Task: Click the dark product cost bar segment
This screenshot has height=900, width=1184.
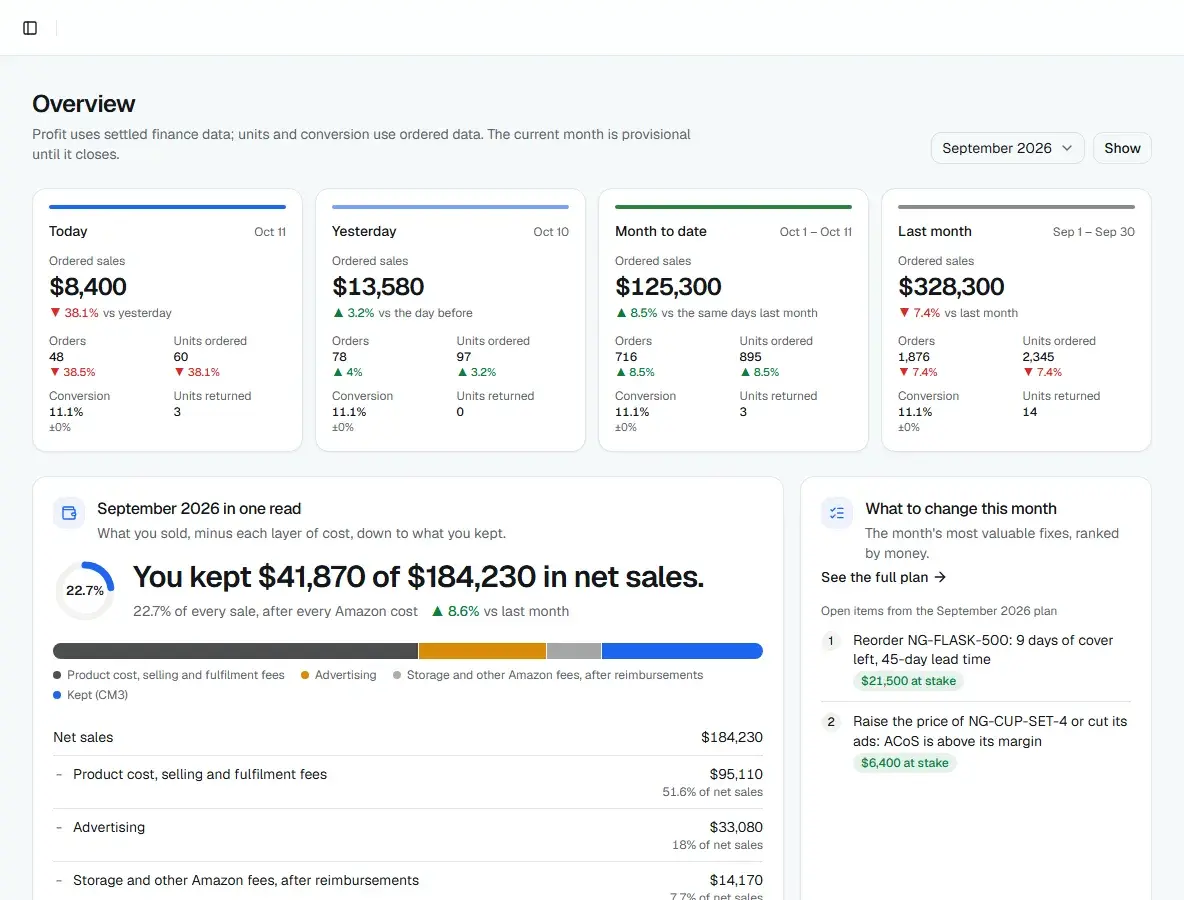Action: [x=236, y=651]
